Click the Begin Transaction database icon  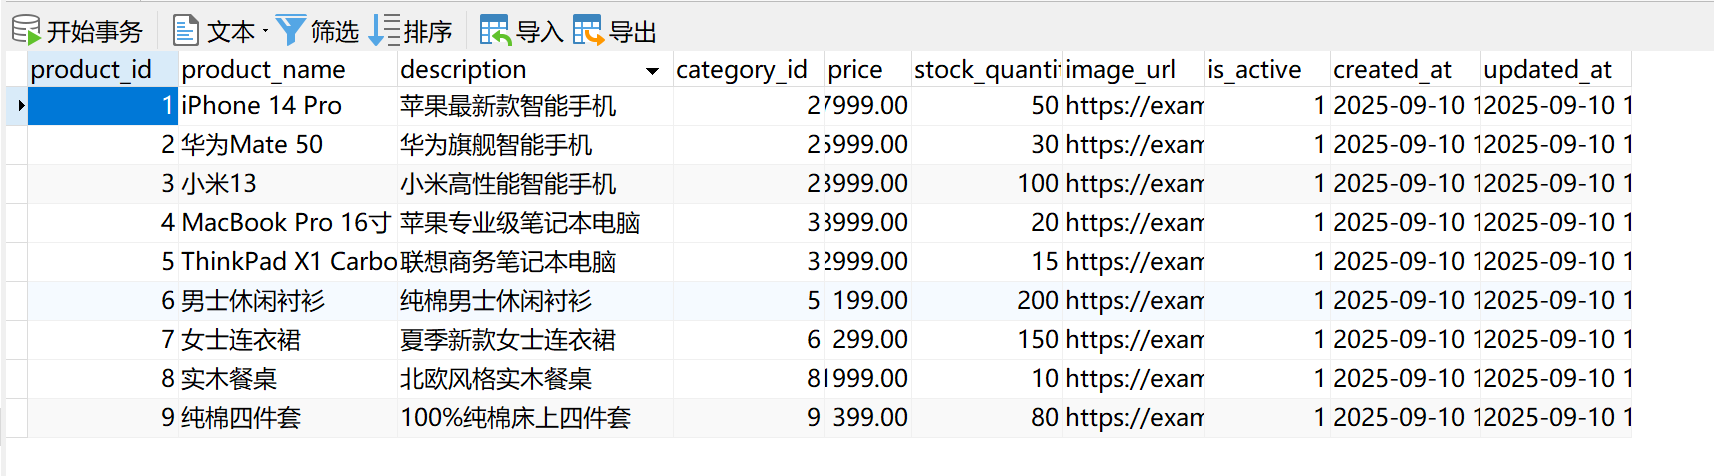pos(26,31)
